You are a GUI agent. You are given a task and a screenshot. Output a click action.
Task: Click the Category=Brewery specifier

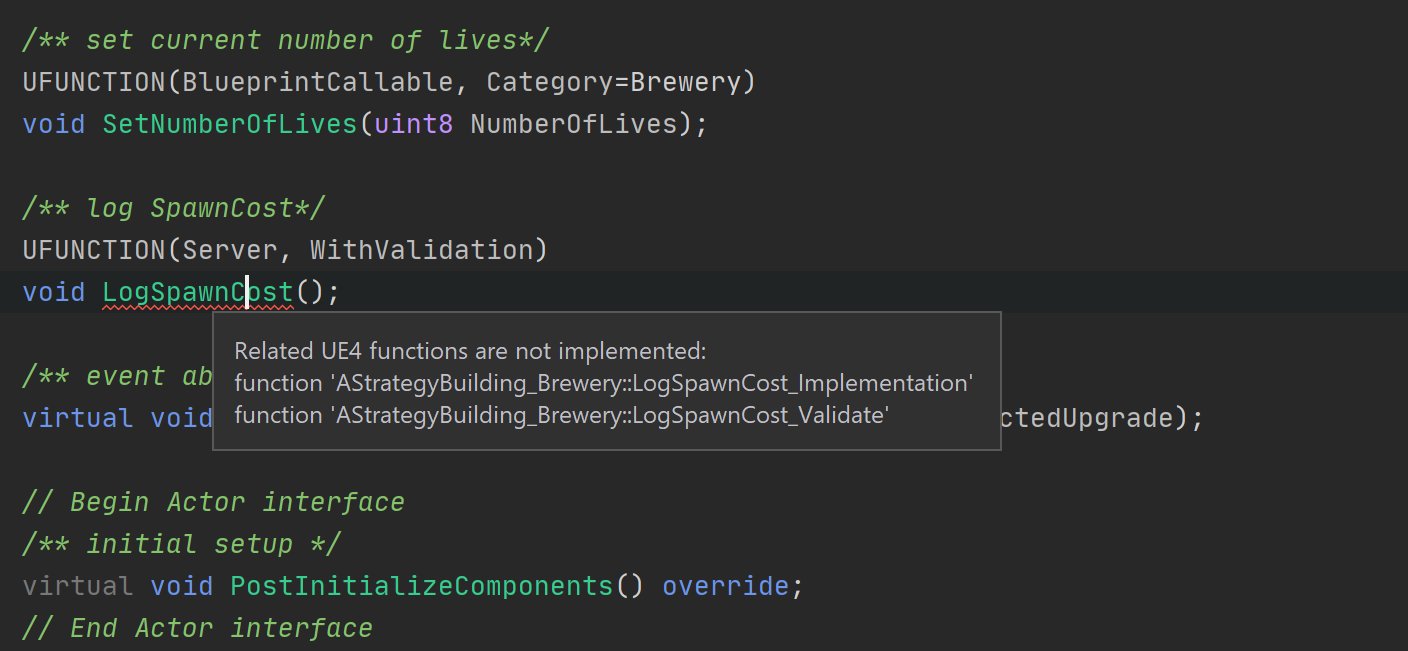click(x=613, y=82)
